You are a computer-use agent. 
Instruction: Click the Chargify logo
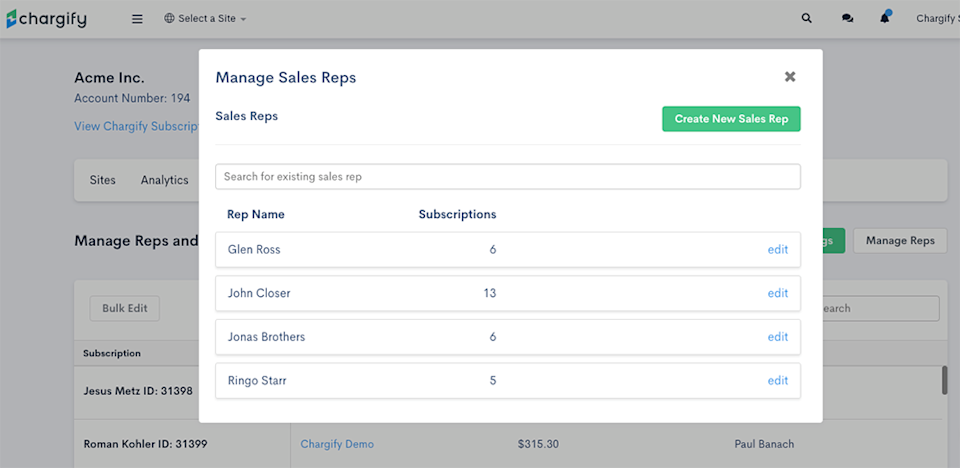click(x=46, y=18)
